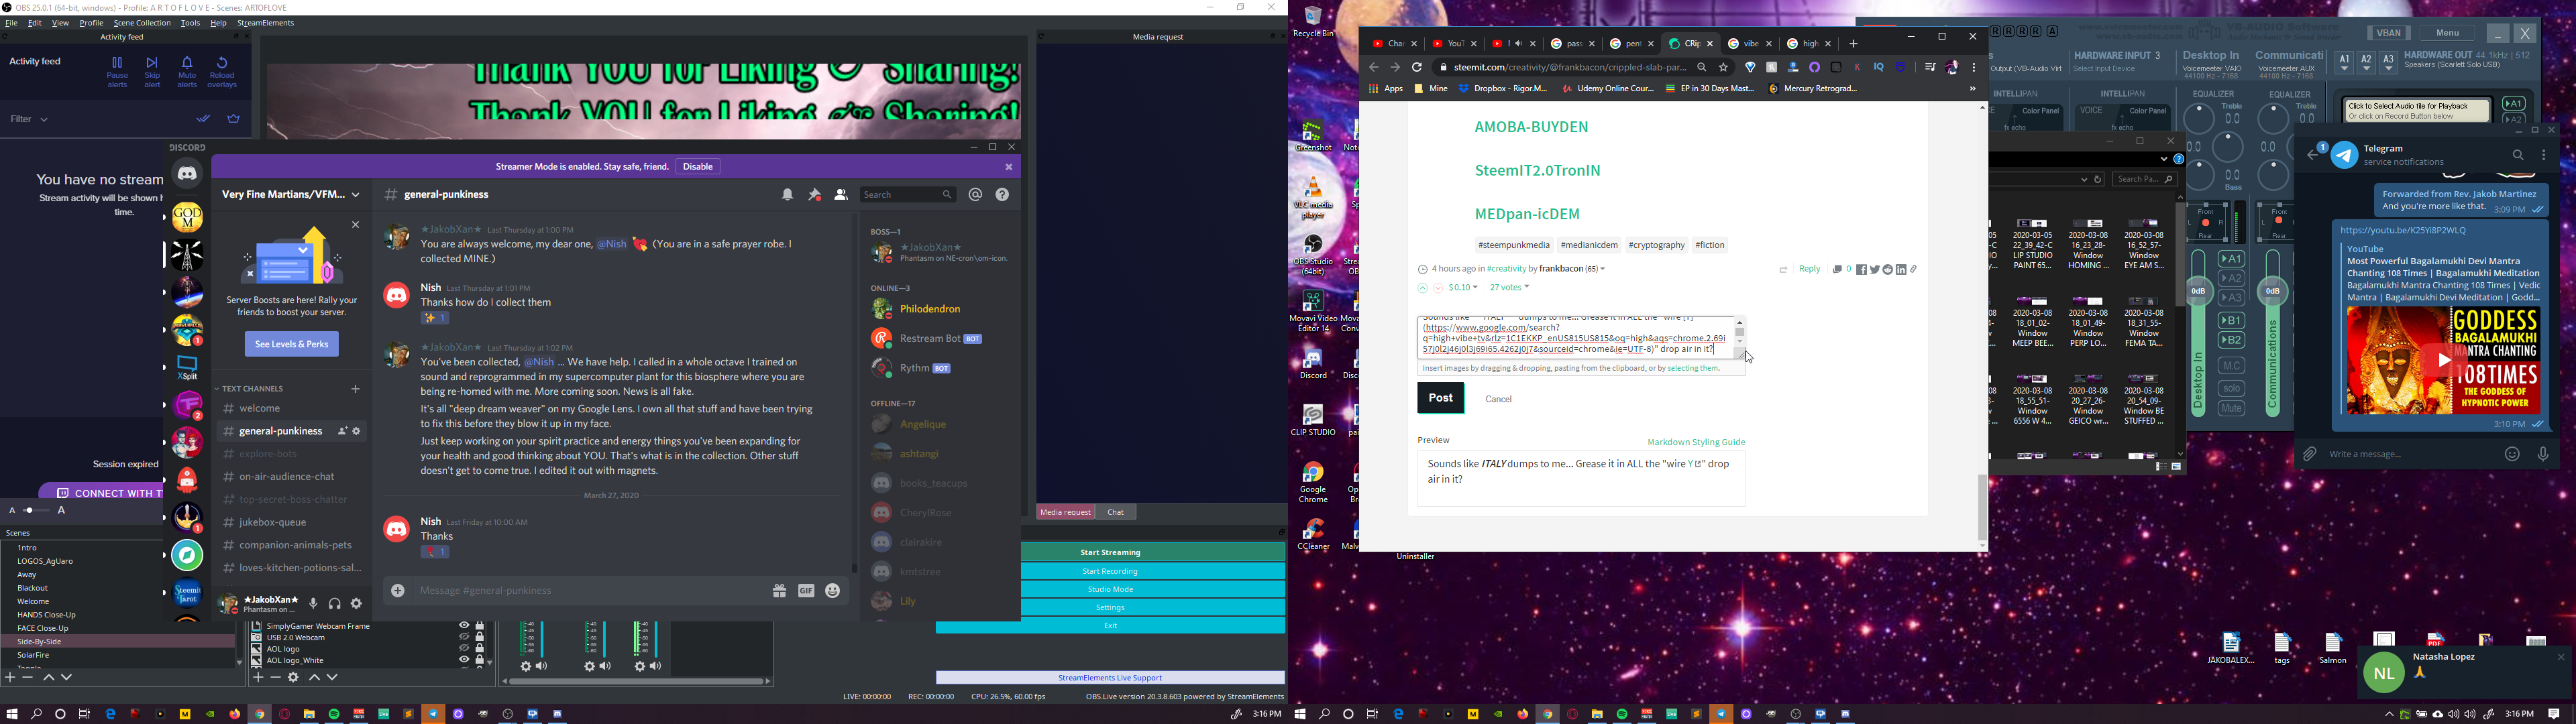Toggle visibility of AOL logo_White source

(463, 660)
